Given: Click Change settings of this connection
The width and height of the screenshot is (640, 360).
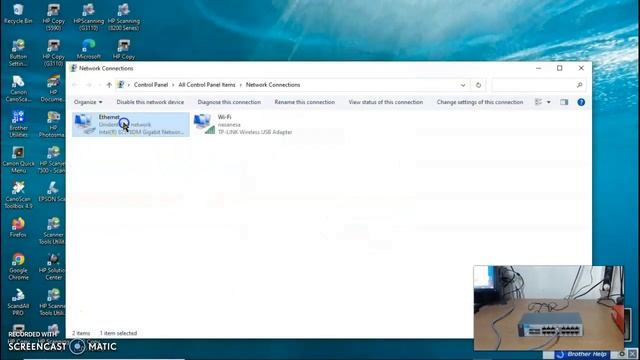Looking at the screenshot, I should pyautogui.click(x=480, y=102).
